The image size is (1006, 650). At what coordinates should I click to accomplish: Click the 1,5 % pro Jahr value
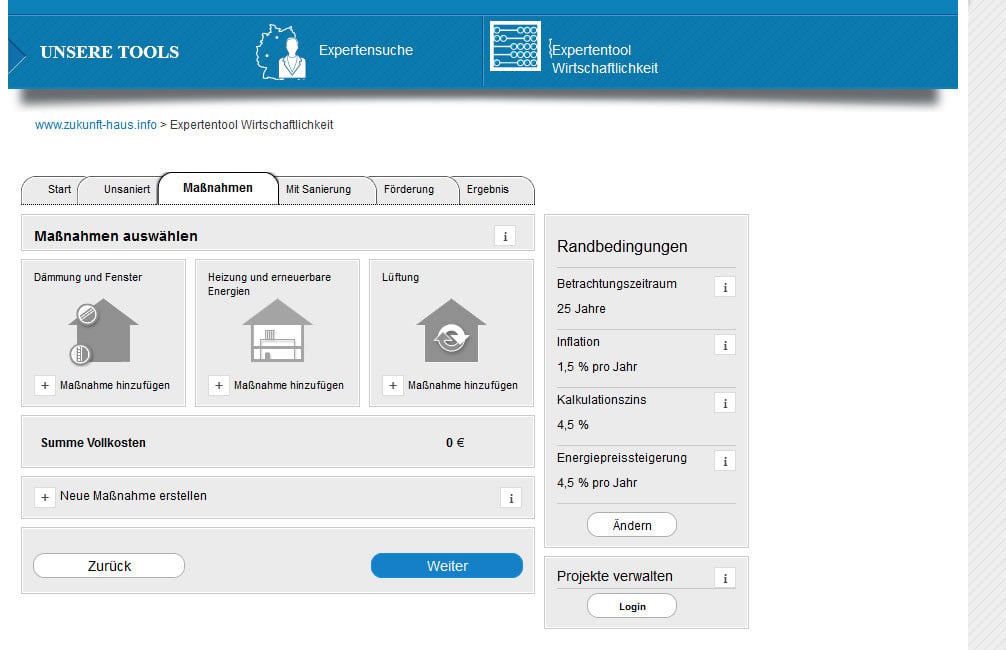pos(597,367)
